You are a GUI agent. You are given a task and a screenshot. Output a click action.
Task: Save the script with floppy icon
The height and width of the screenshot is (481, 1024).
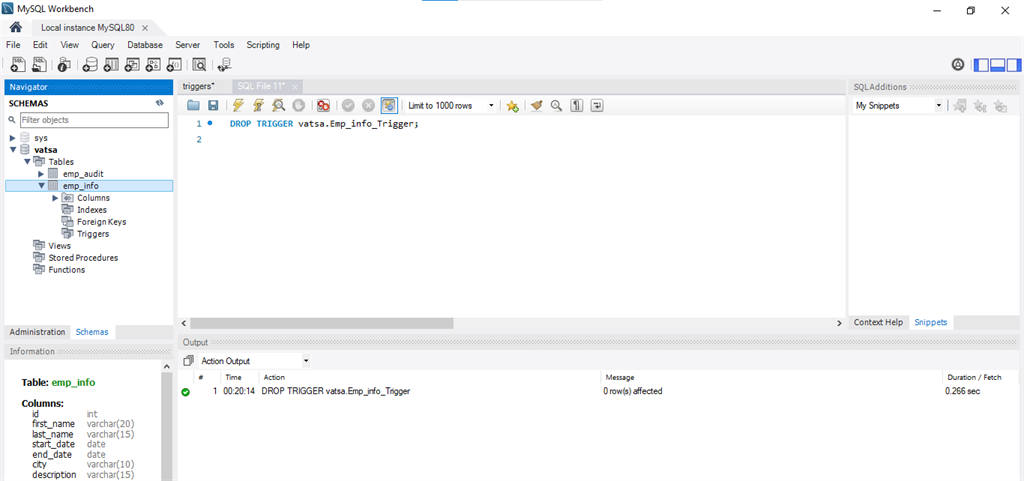213,105
